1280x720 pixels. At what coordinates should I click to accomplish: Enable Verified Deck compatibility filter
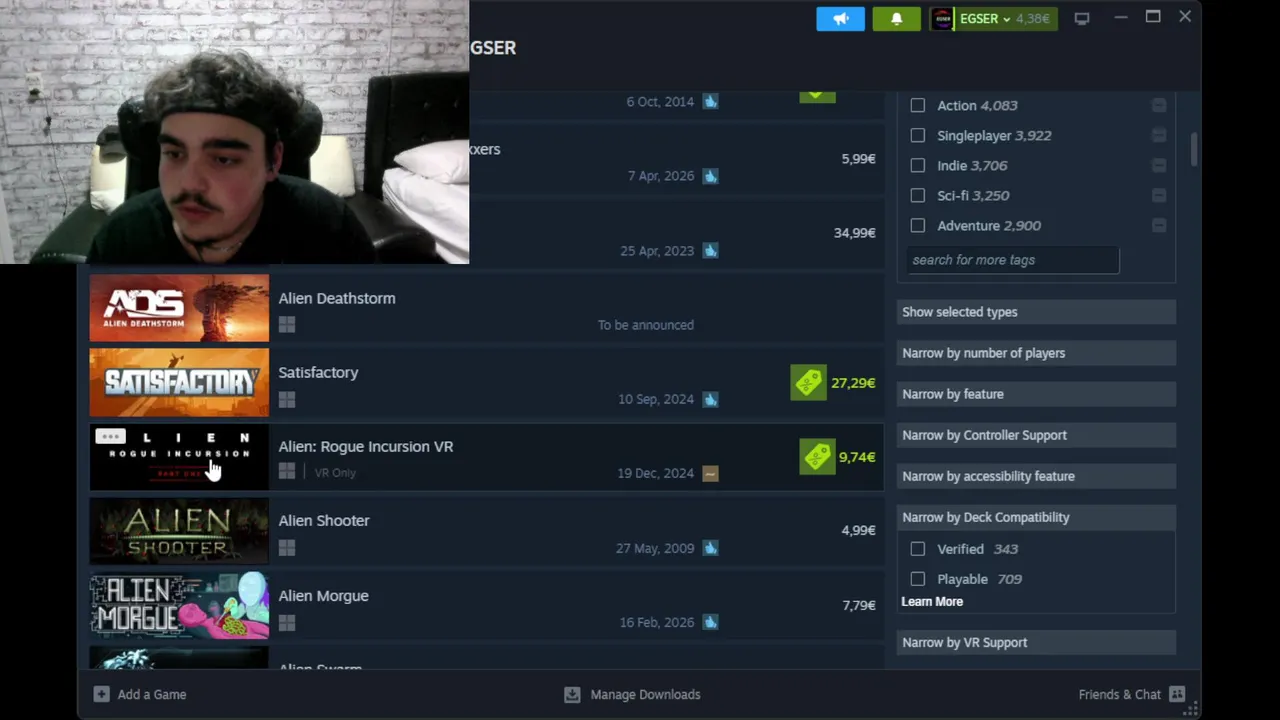[918, 549]
